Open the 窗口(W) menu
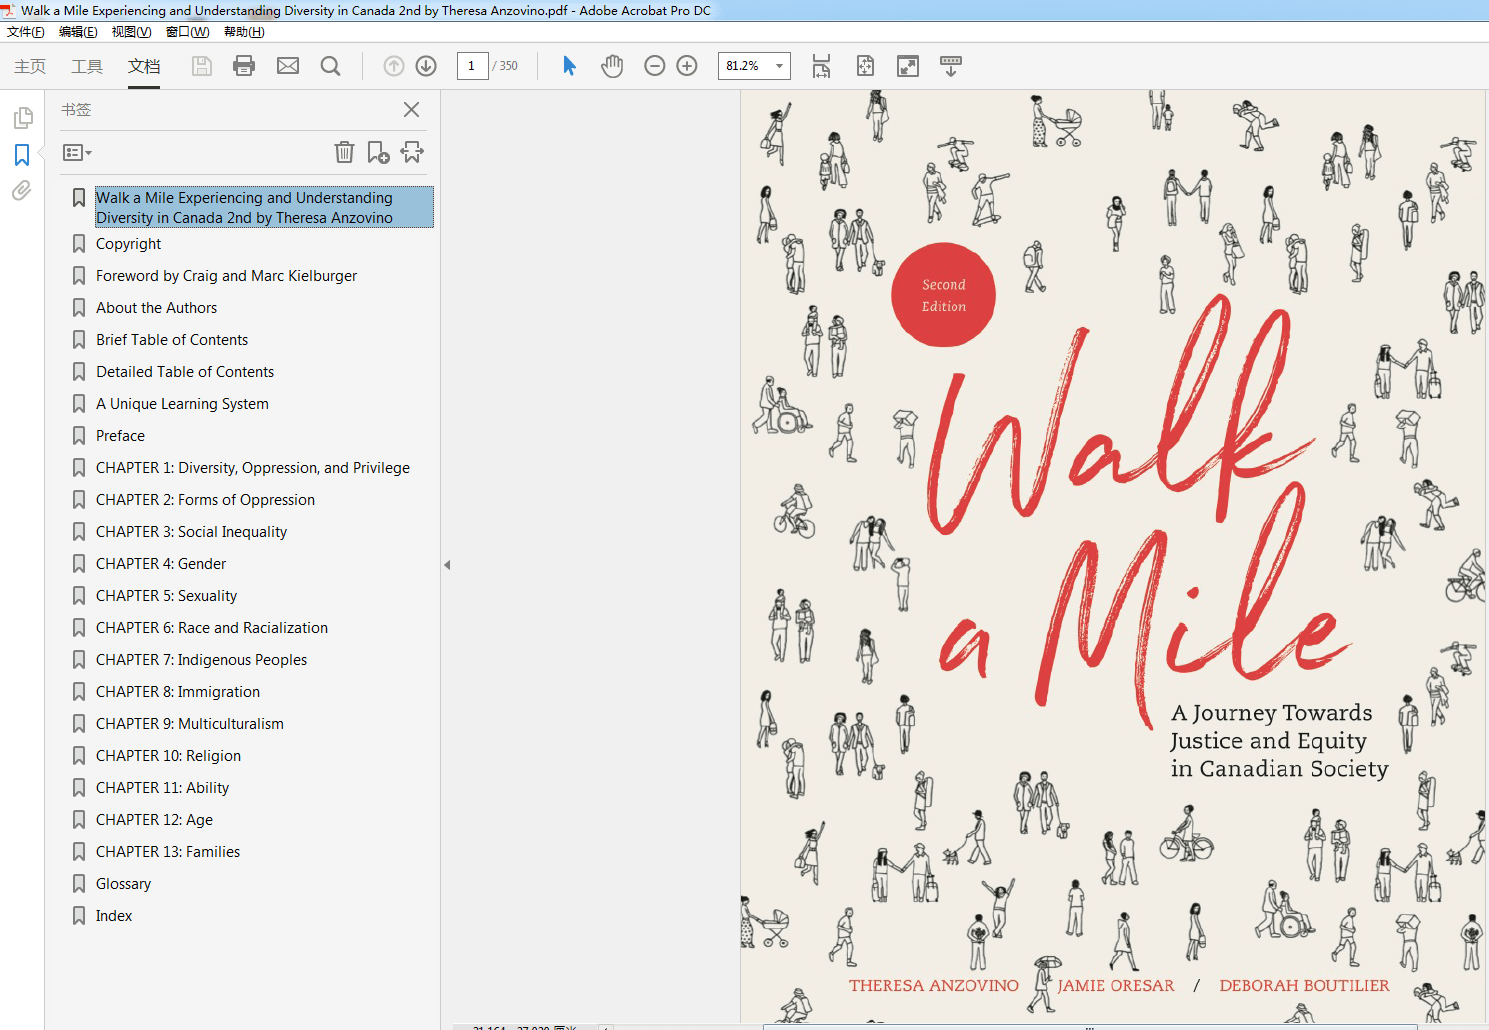Screen dimensions: 1489x1030 point(187,32)
